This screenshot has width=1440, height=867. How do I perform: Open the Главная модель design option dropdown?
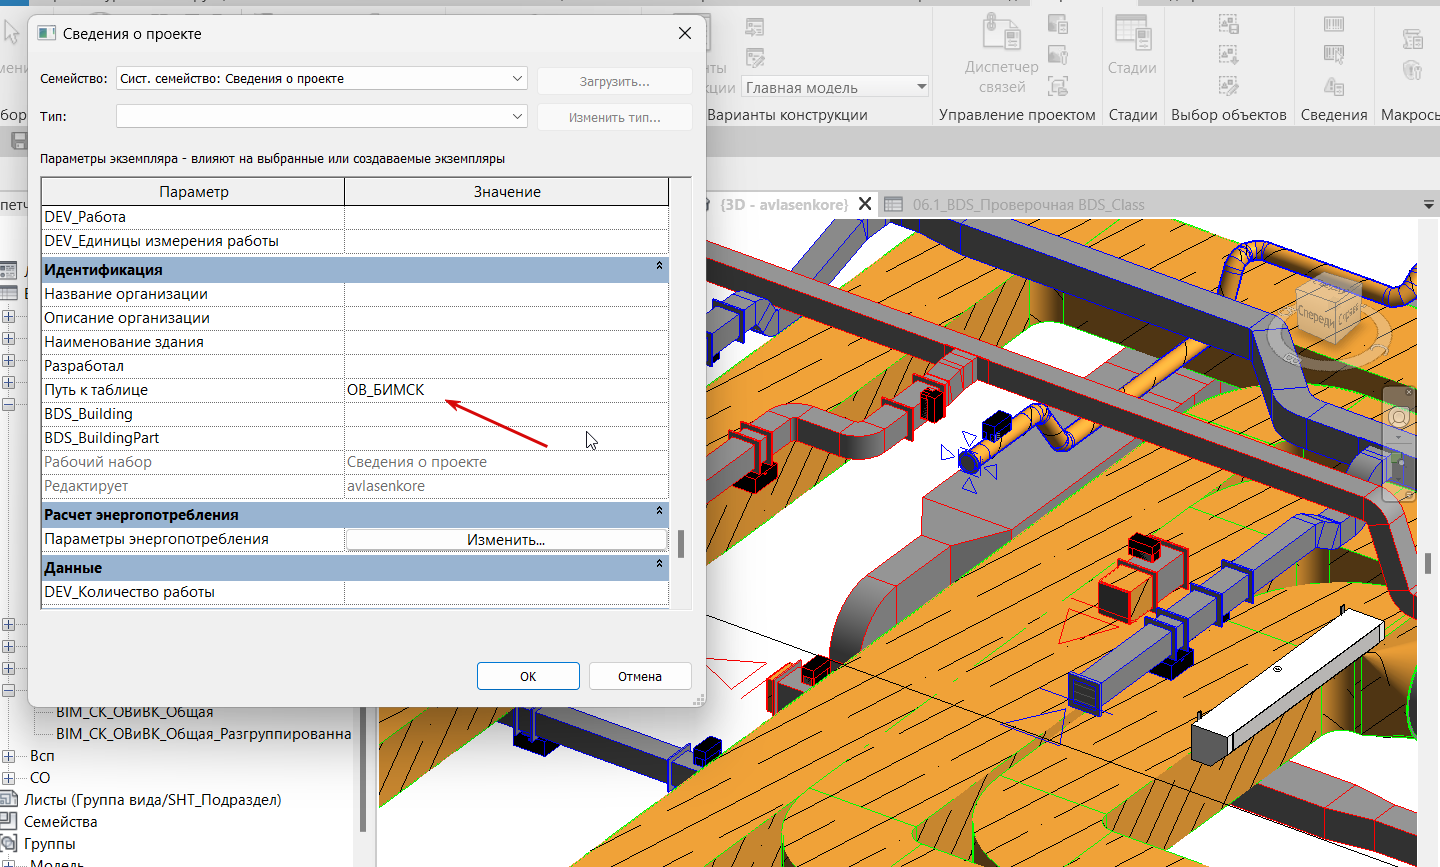pos(921,88)
